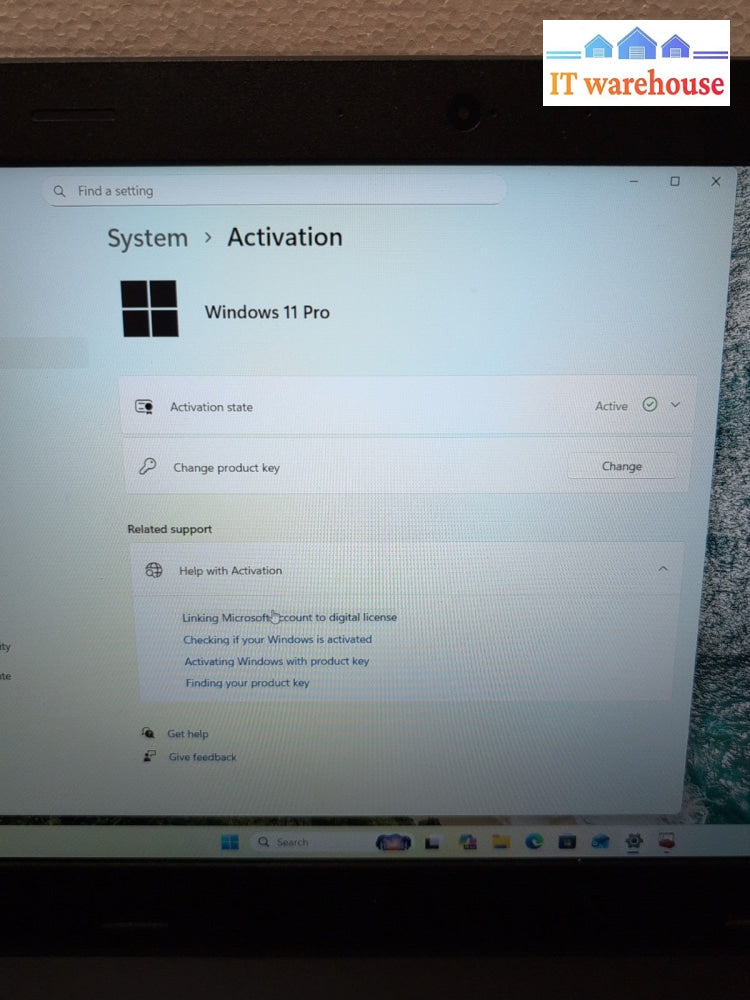Screen dimensions: 750x1000
Task: Open the red taskbar icon at far right
Action: 666,842
